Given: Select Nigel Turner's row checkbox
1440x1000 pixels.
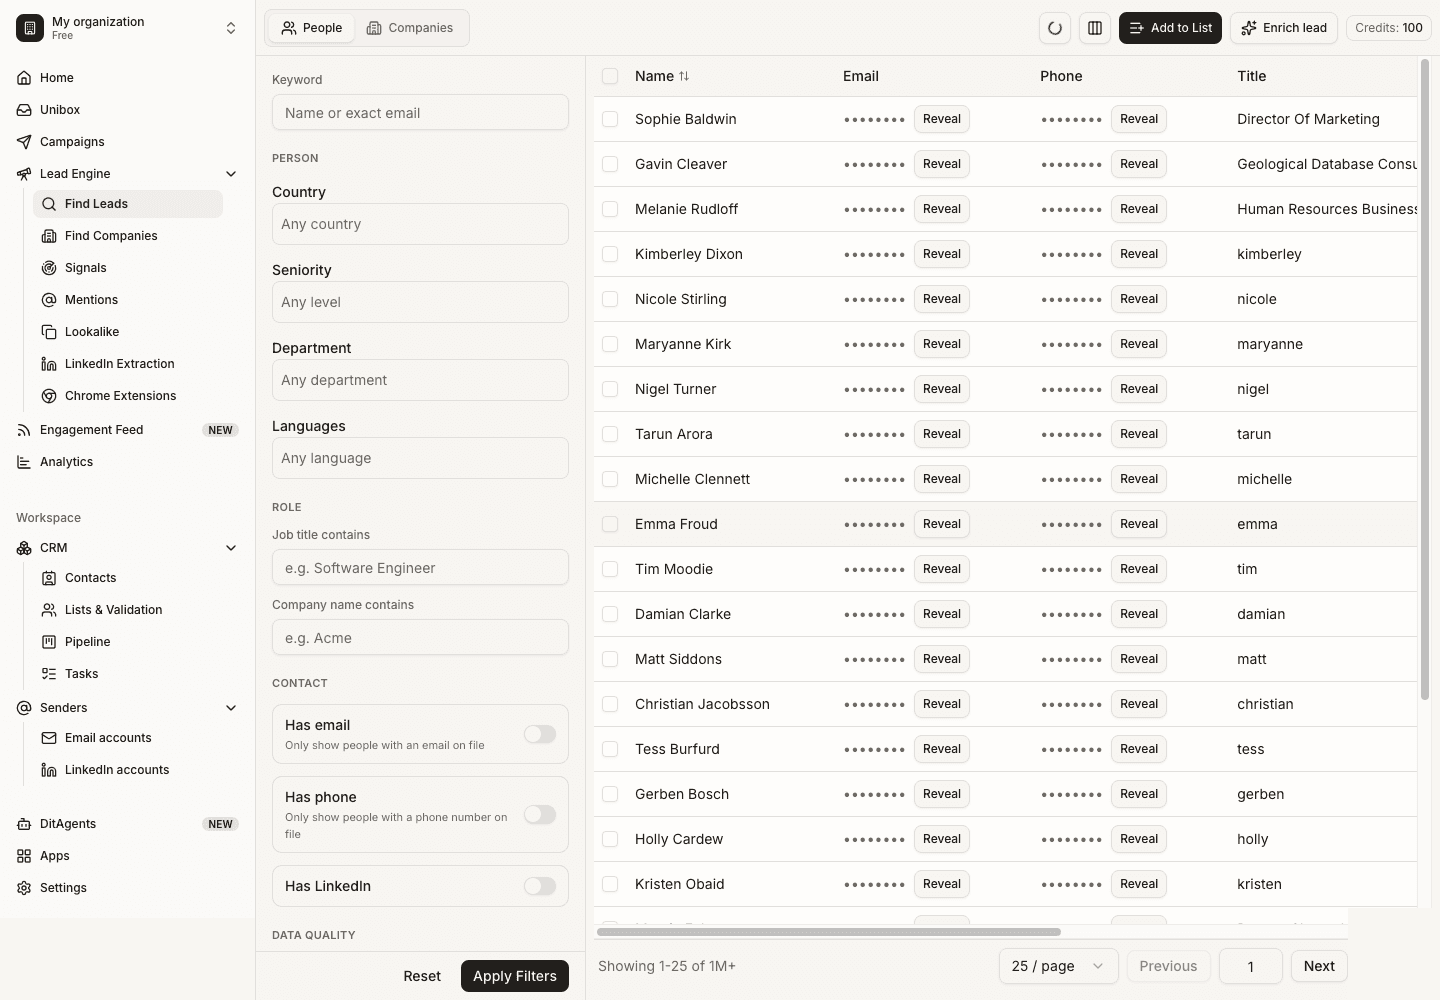Looking at the screenshot, I should [610, 389].
